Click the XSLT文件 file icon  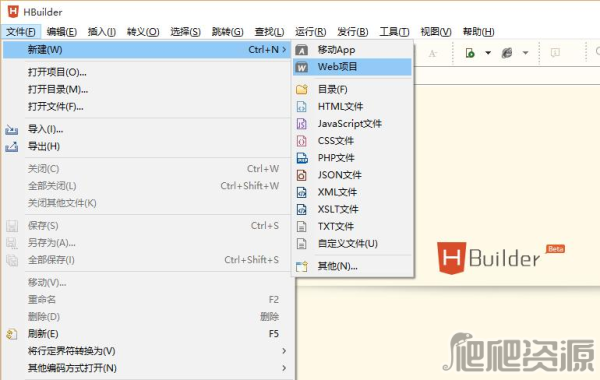[302, 209]
